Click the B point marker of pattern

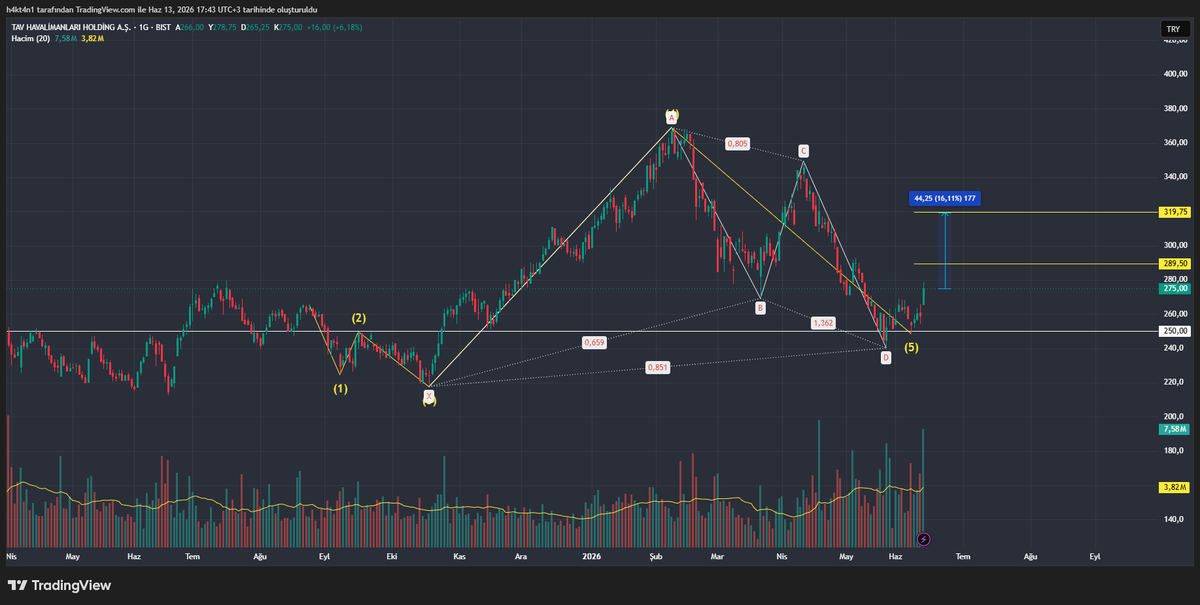[761, 308]
